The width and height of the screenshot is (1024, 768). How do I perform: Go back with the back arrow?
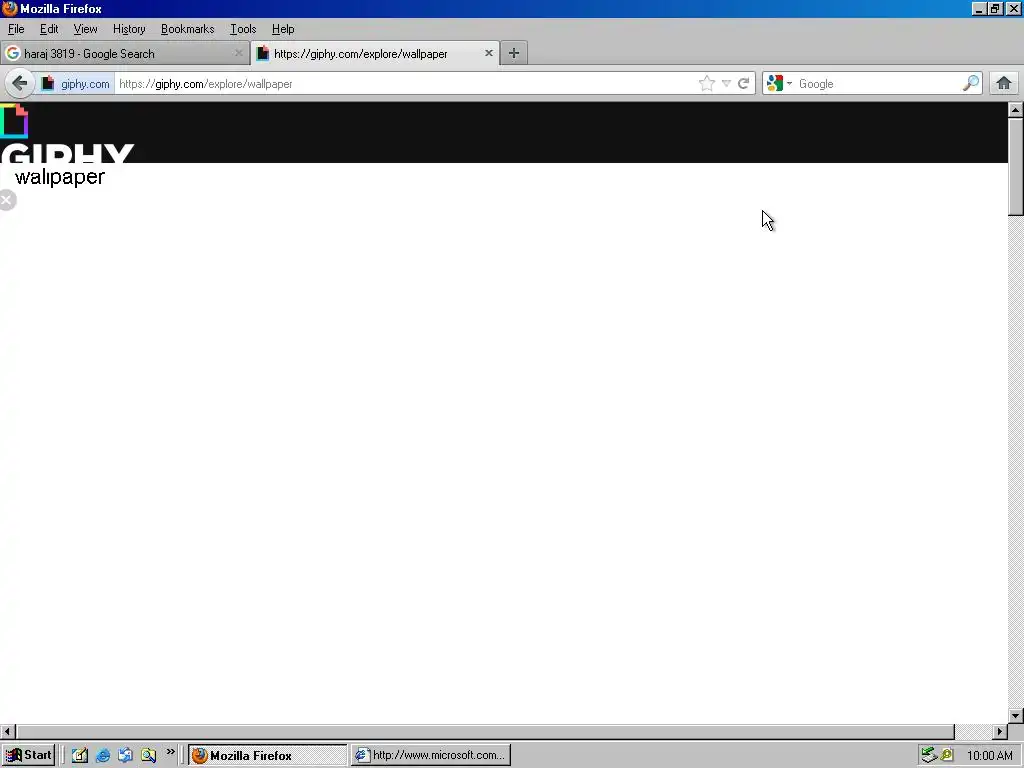coord(20,84)
